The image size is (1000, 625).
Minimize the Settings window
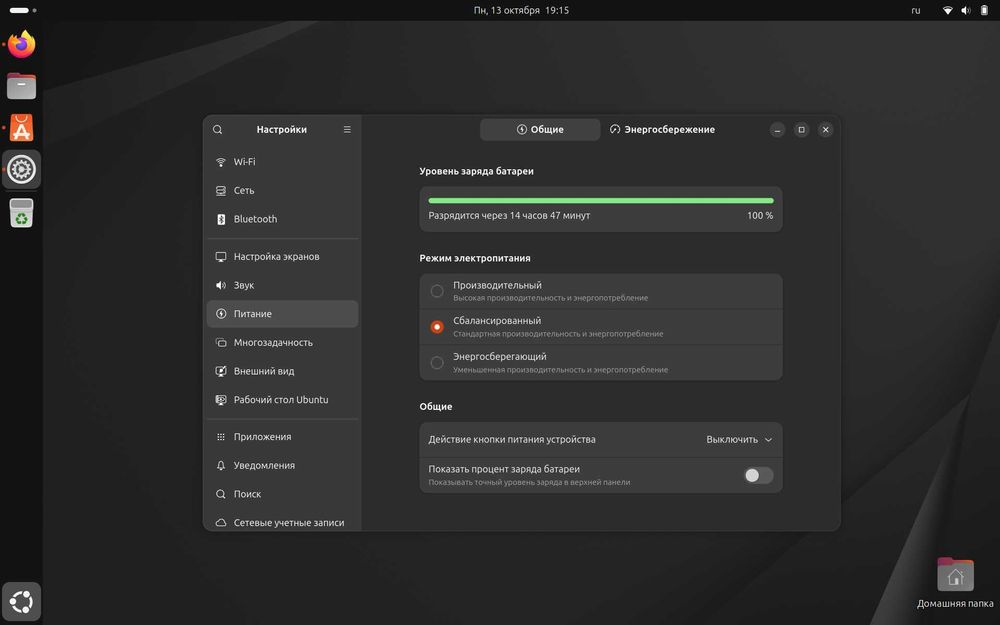coord(777,129)
